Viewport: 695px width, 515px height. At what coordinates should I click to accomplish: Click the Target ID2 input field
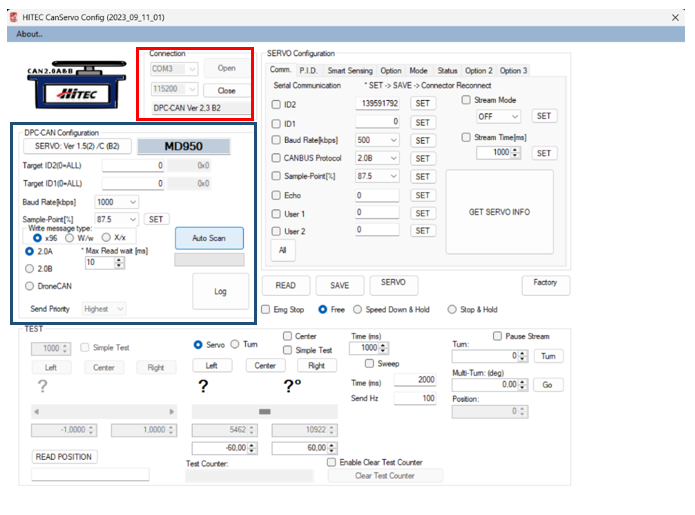coord(130,166)
